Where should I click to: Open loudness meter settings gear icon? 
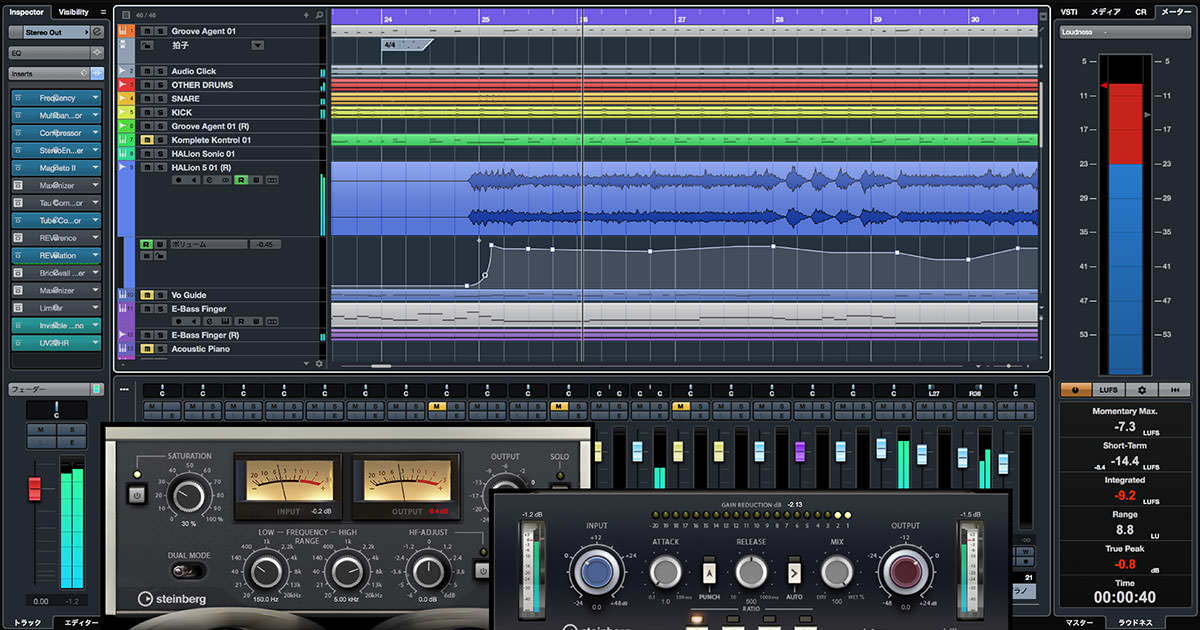(1141, 389)
